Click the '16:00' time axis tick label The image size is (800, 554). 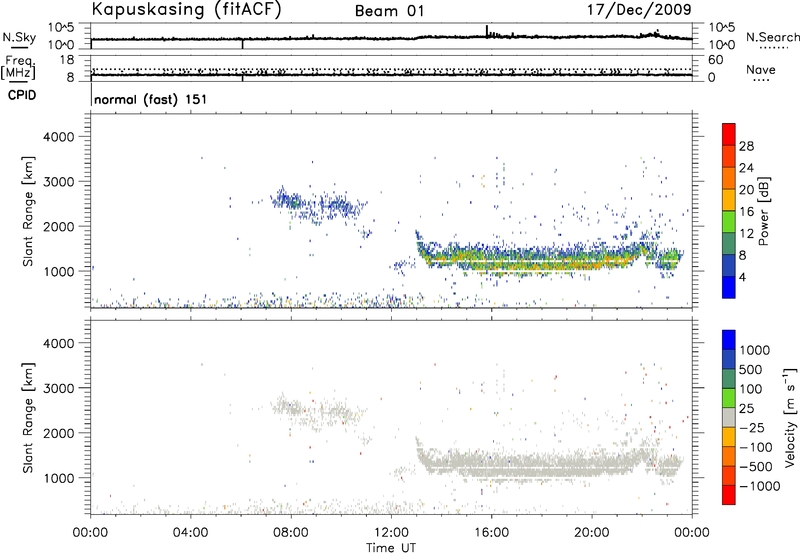click(491, 533)
